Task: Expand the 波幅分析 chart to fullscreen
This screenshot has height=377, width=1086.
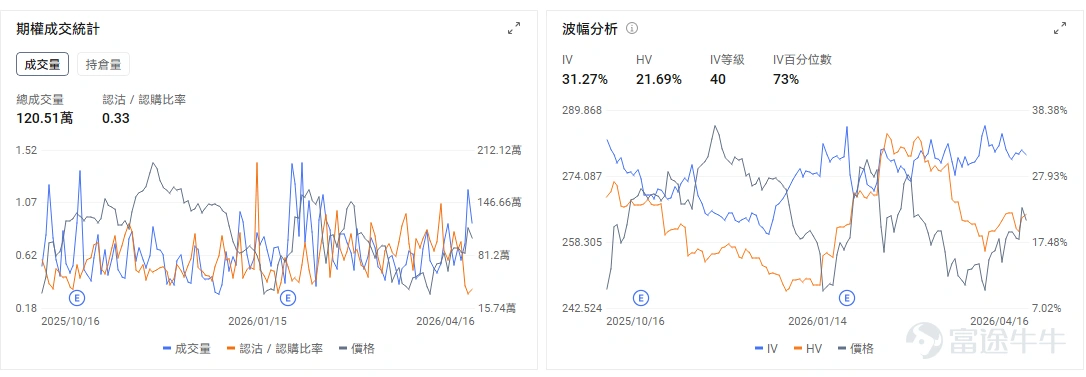Action: [1060, 28]
